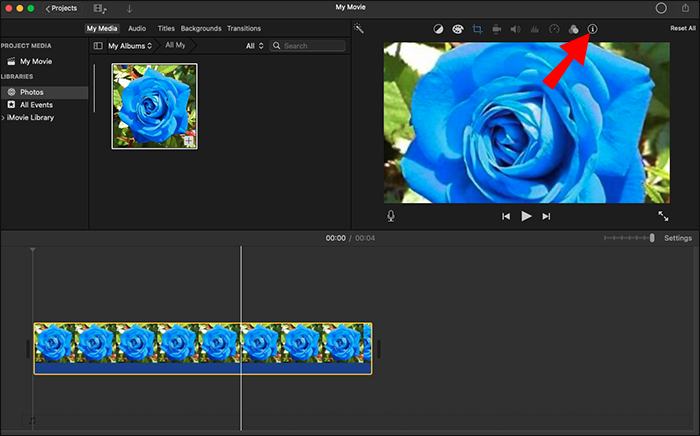Expand the iMovie Library item
The height and width of the screenshot is (436, 700).
coord(4,118)
